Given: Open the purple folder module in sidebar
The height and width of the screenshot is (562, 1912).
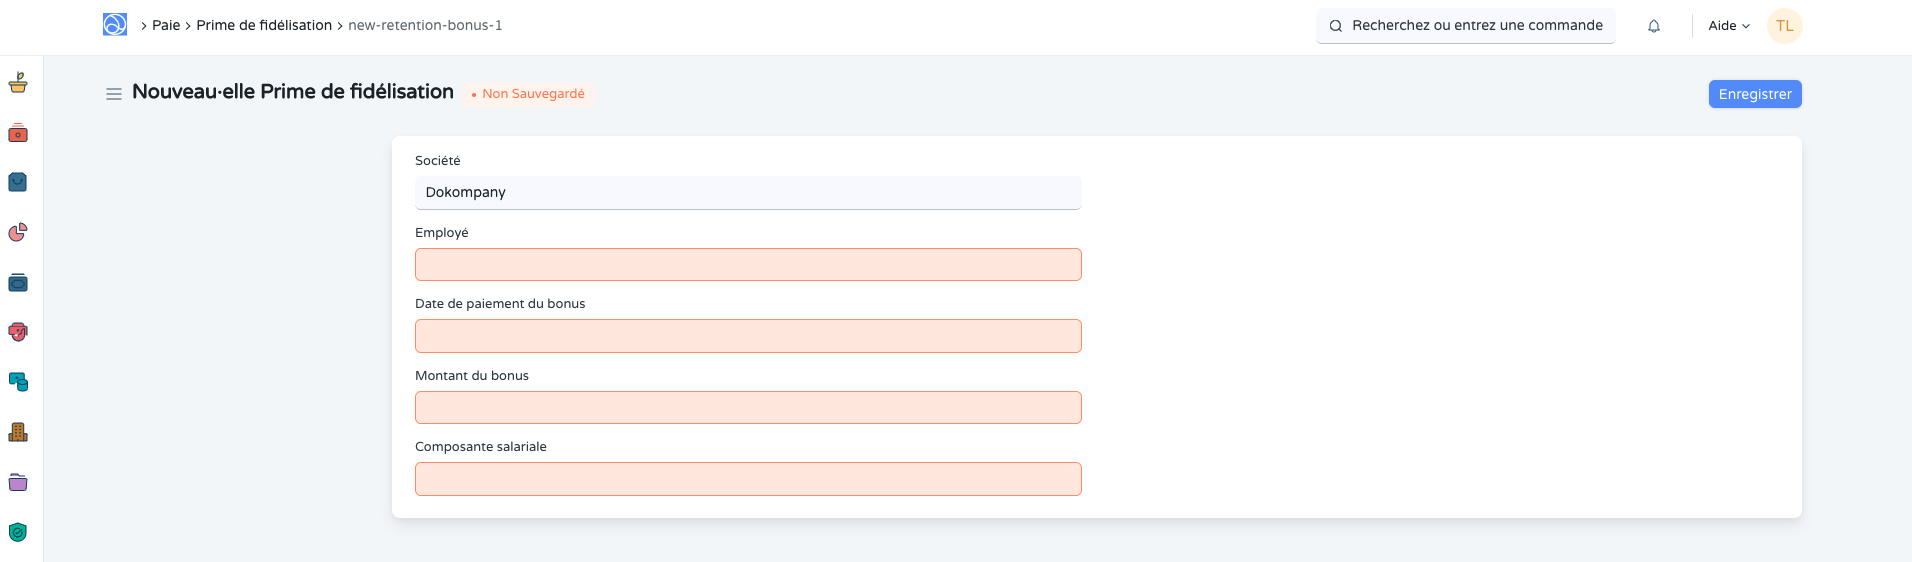Looking at the screenshot, I should [x=18, y=482].
